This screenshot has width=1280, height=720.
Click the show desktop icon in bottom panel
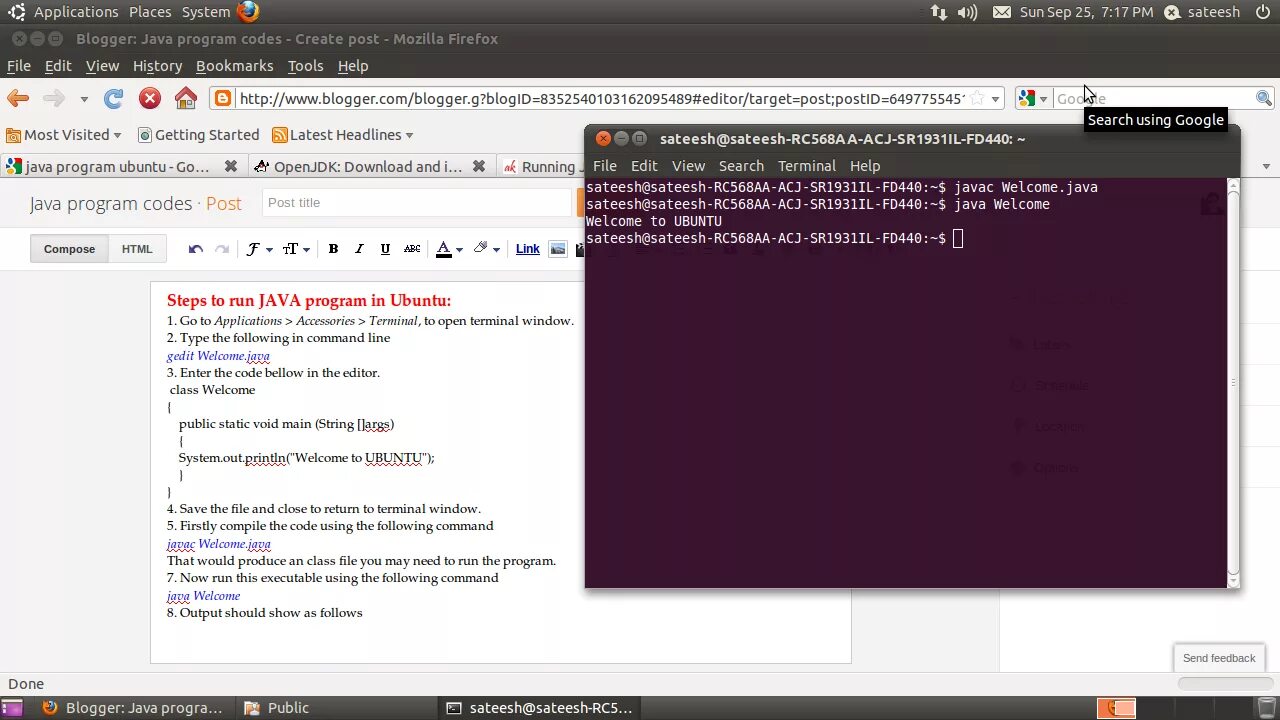pyautogui.click(x=12, y=708)
